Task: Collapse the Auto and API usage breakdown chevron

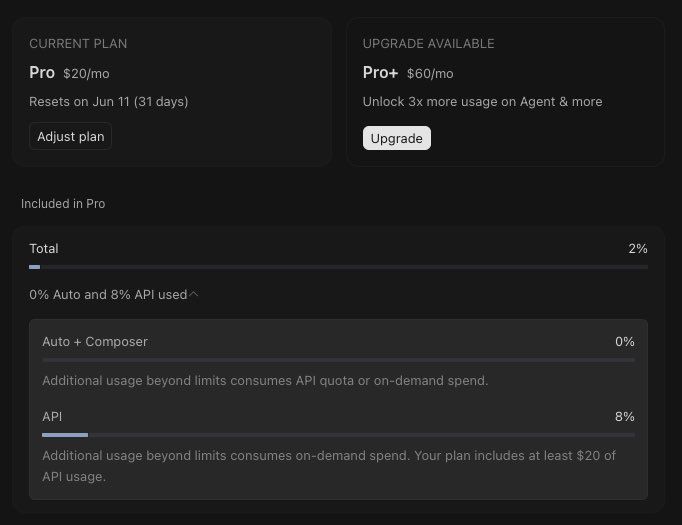Action: [x=194, y=294]
